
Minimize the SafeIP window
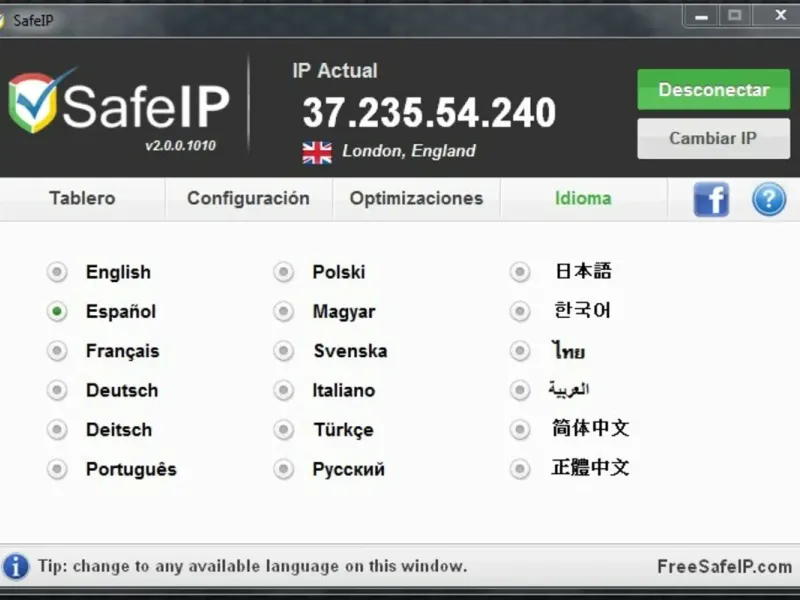702,16
